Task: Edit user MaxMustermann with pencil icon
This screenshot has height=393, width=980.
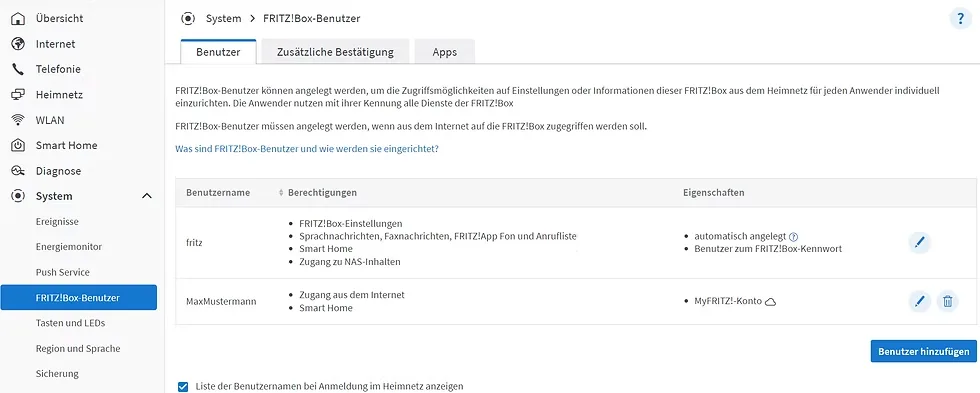Action: click(x=919, y=301)
